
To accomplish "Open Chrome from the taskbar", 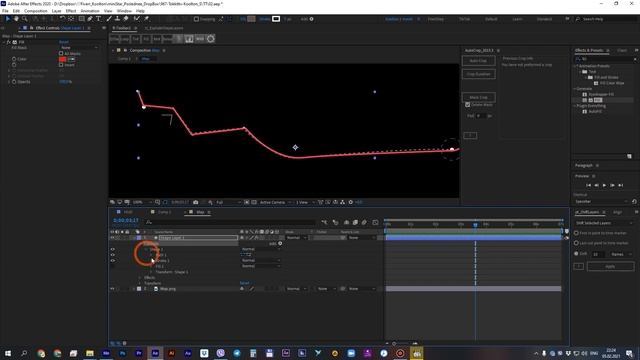I will click(41, 353).
